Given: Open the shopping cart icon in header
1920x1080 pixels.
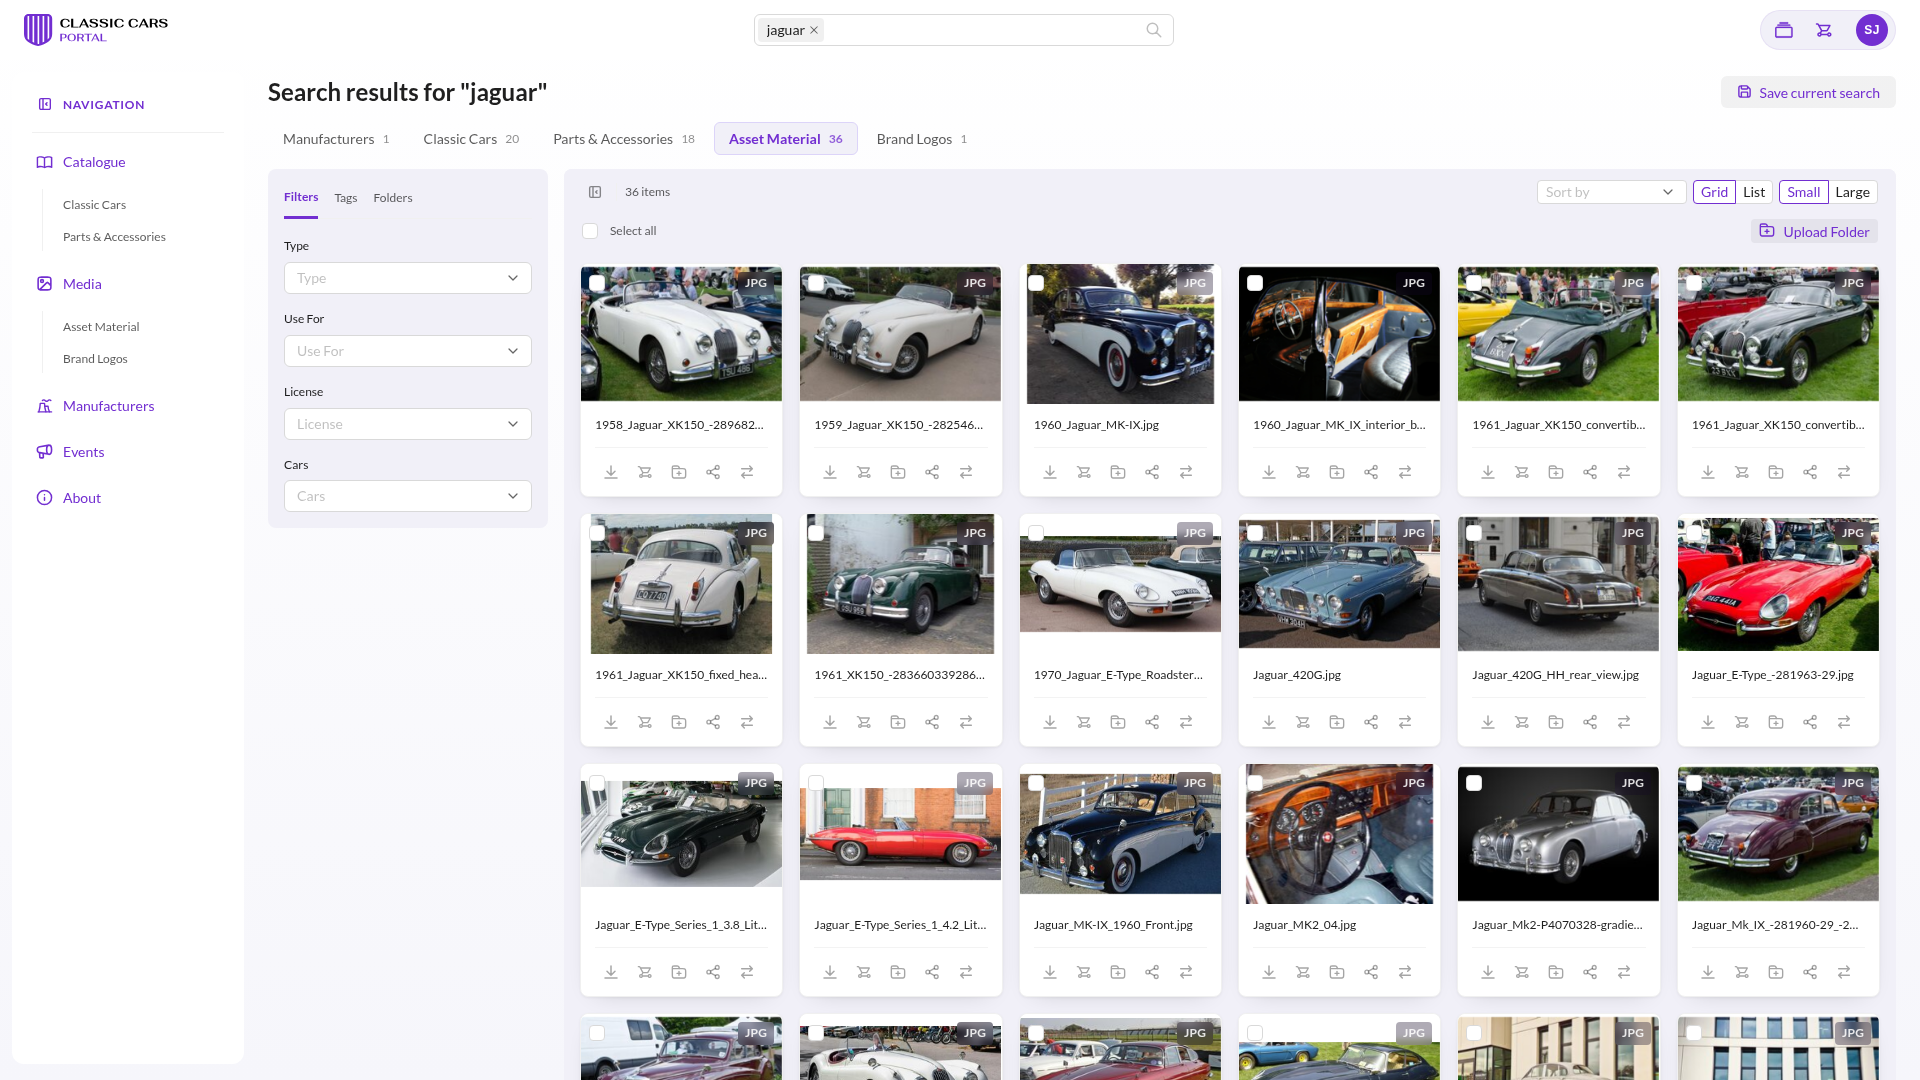Looking at the screenshot, I should [x=1824, y=30].
